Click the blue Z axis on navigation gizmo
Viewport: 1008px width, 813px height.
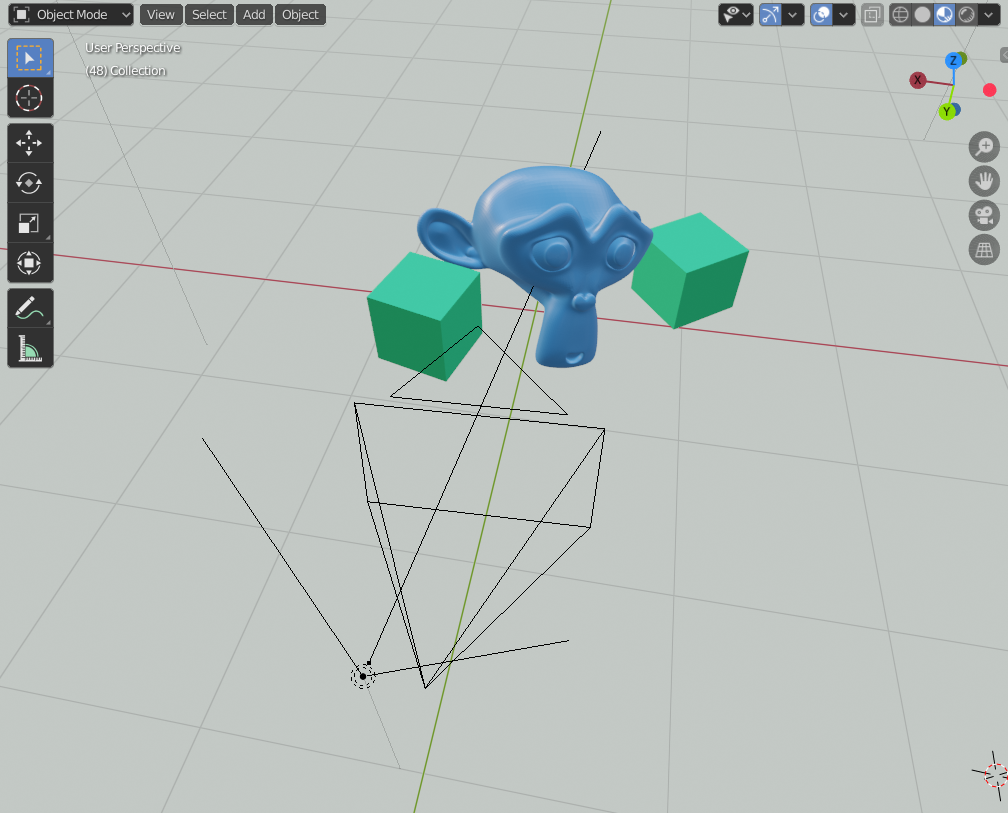(x=953, y=61)
